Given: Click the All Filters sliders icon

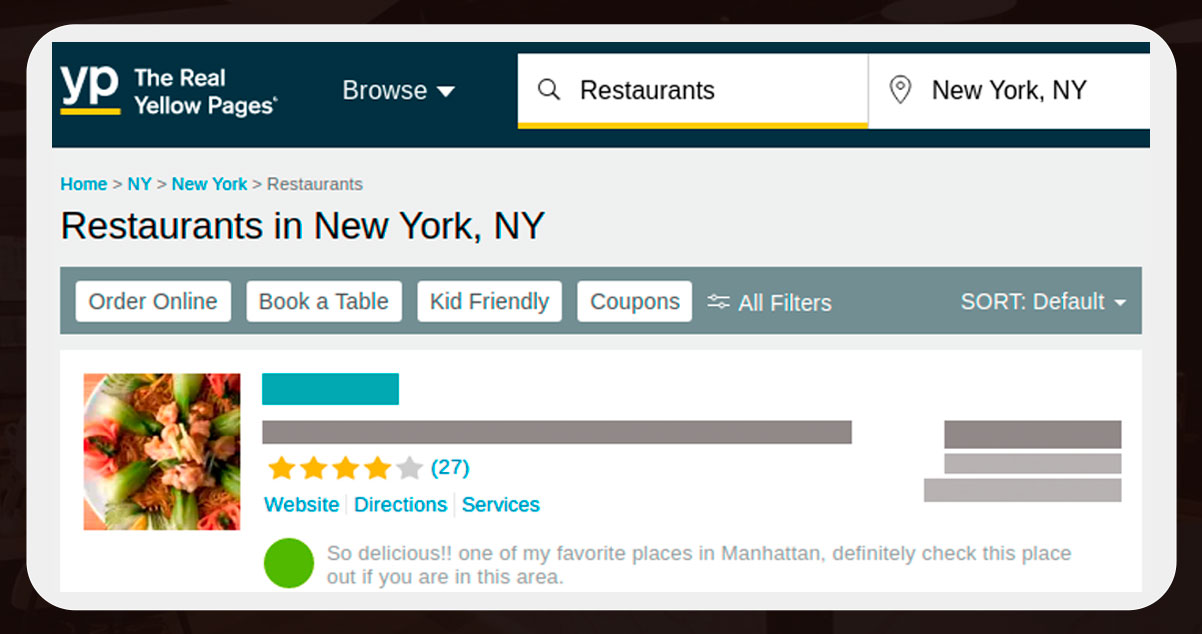Looking at the screenshot, I should pyautogui.click(x=718, y=302).
